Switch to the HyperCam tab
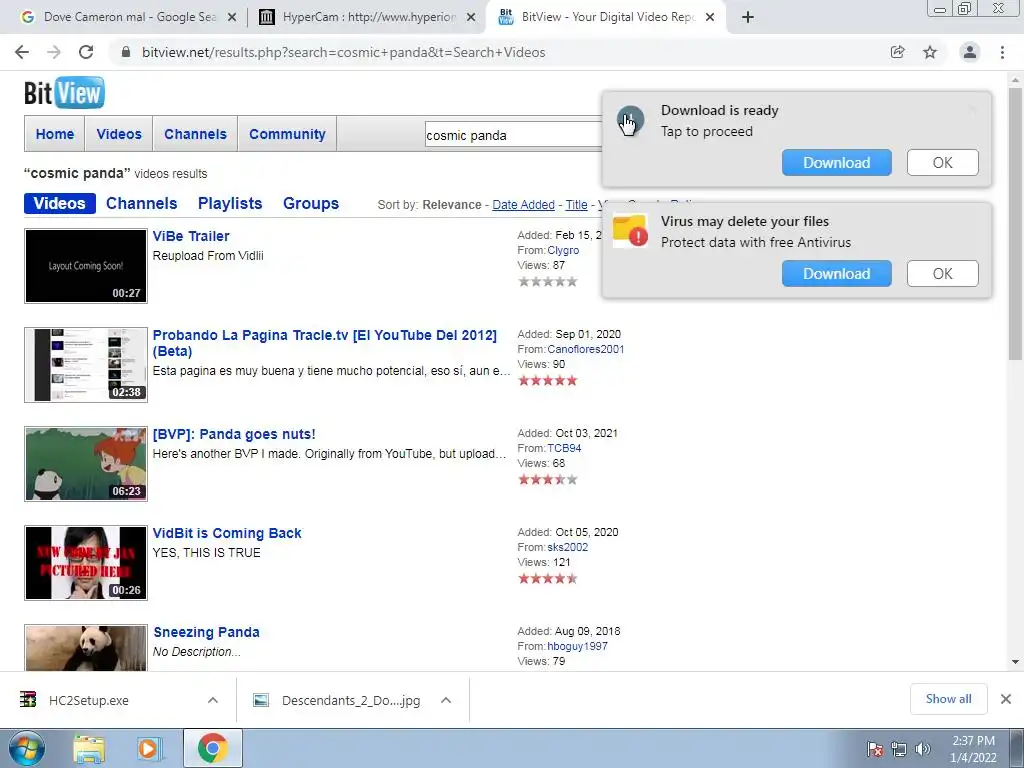 click(x=367, y=18)
